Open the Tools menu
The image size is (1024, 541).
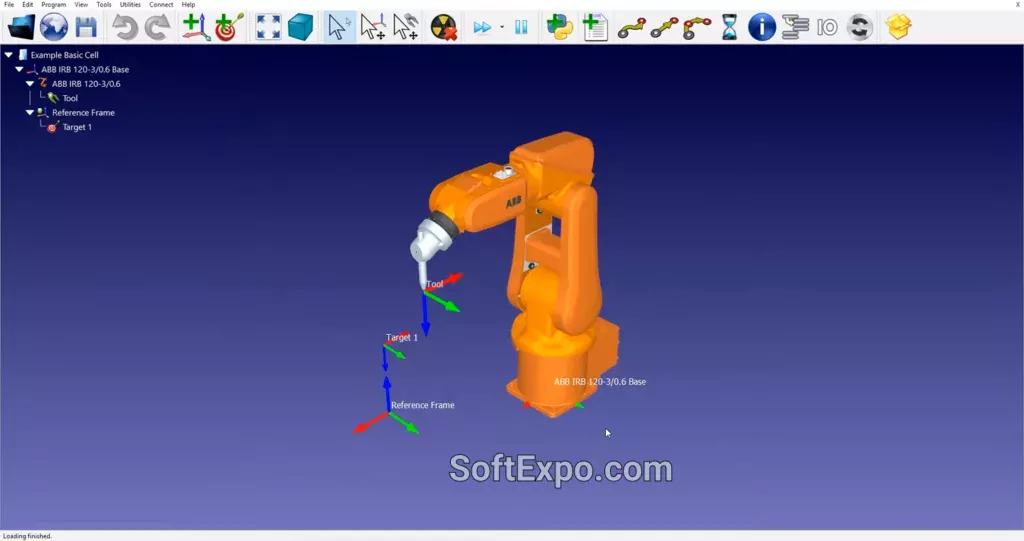pos(104,5)
